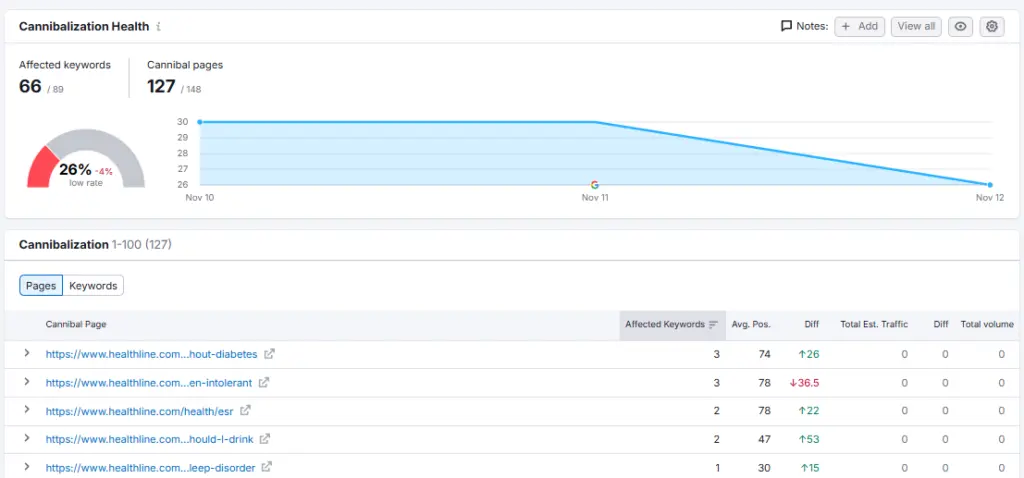The image size is (1024, 478).
Task: Open the settings gear in Cannibalization Health
Action: pos(992,27)
